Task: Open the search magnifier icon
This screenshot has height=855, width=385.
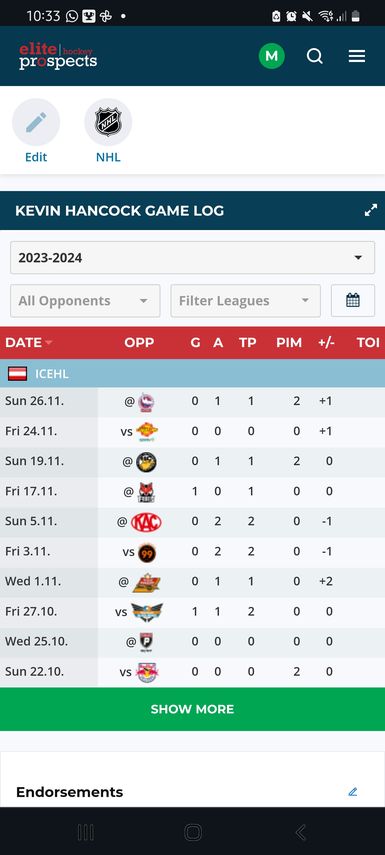Action: pyautogui.click(x=315, y=56)
